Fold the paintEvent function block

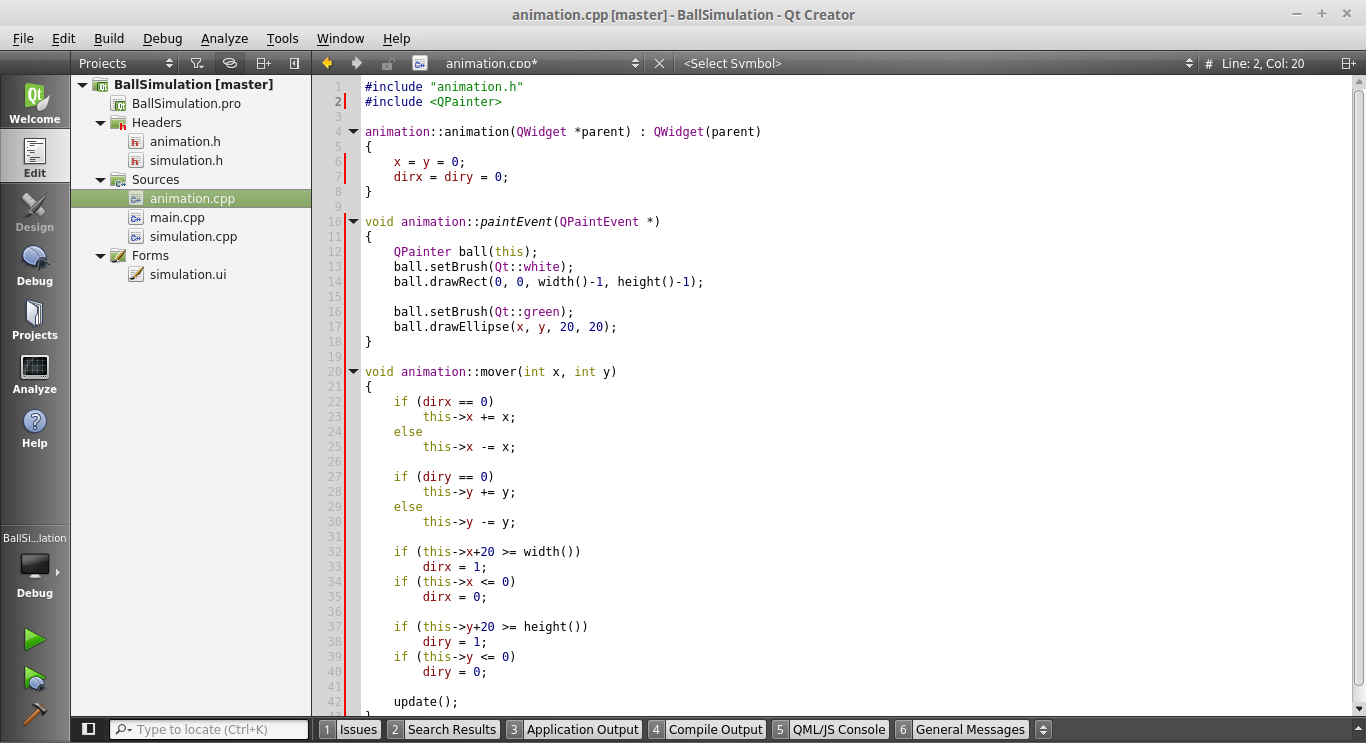(x=353, y=221)
